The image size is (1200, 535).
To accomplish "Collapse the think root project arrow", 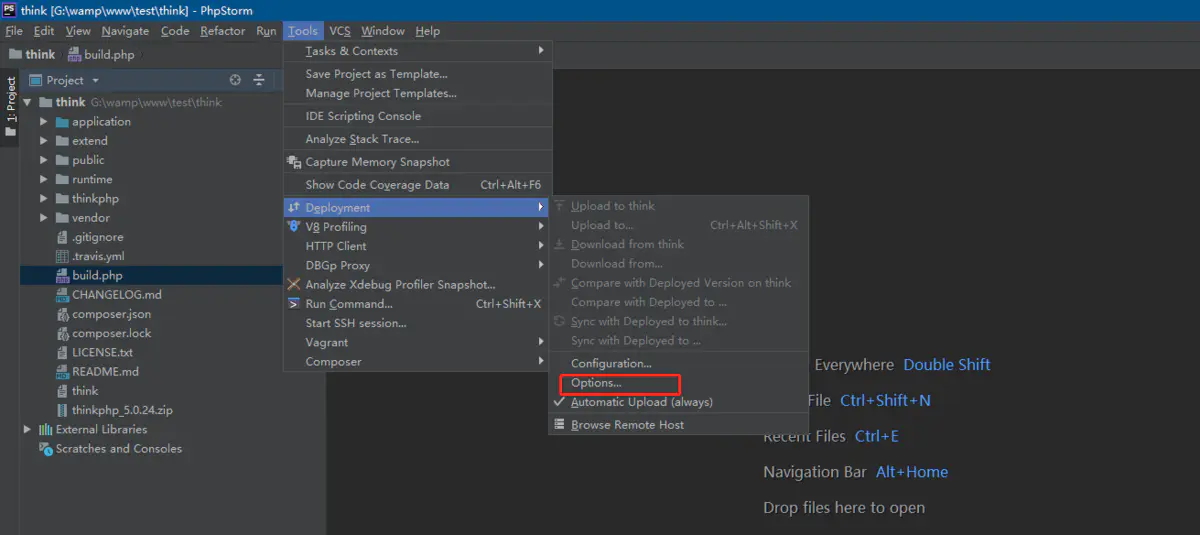I will (x=28, y=102).
